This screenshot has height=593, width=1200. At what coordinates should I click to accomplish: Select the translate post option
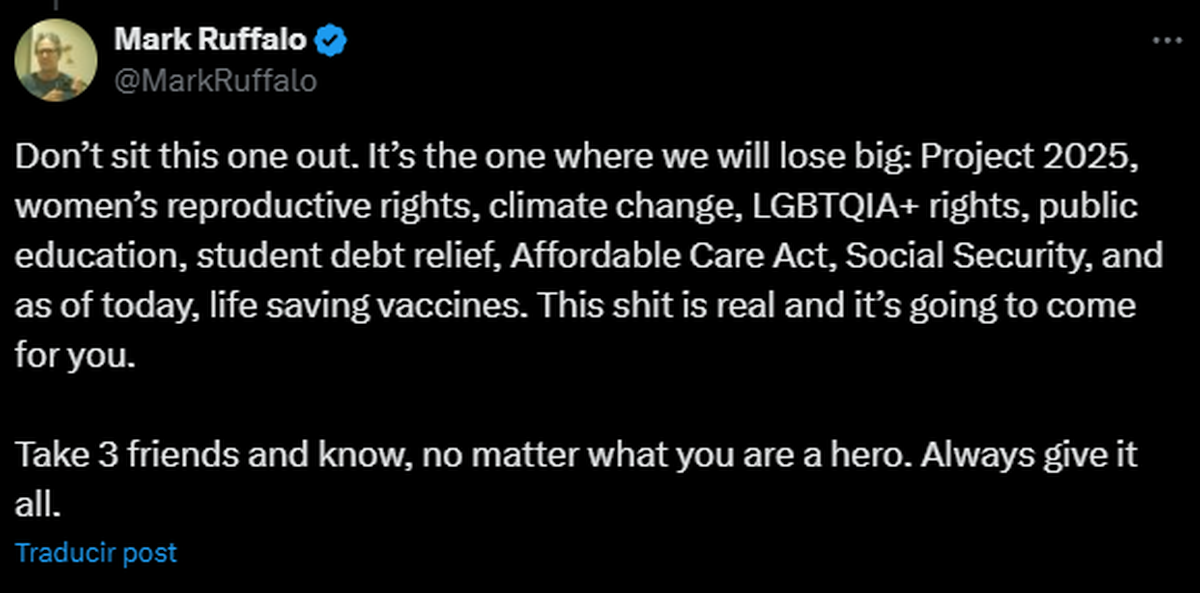95,551
